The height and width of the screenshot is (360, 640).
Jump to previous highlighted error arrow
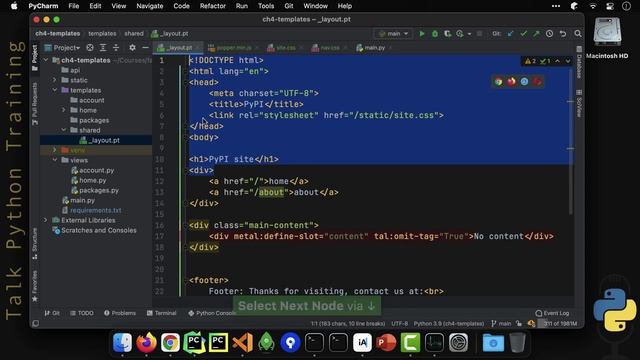(558, 61)
